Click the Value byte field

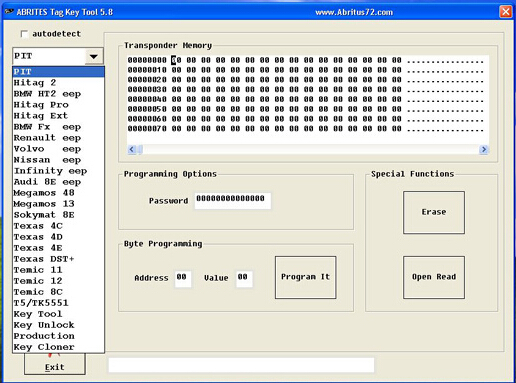pyautogui.click(x=244, y=278)
